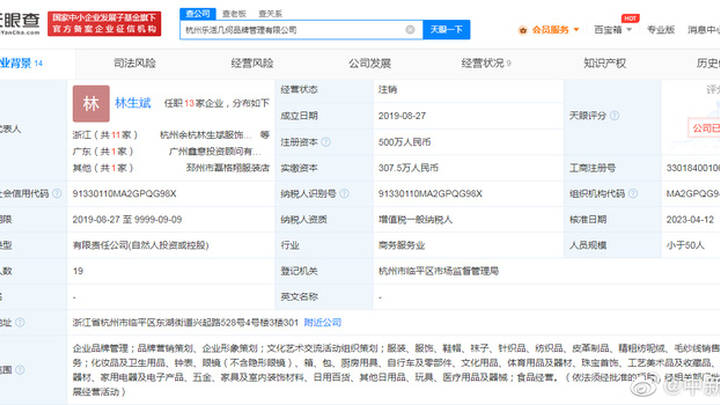Image resolution: width=720 pixels, height=405 pixels.
Task: Click the 小于50人 staff size value
Action: (x=685, y=245)
